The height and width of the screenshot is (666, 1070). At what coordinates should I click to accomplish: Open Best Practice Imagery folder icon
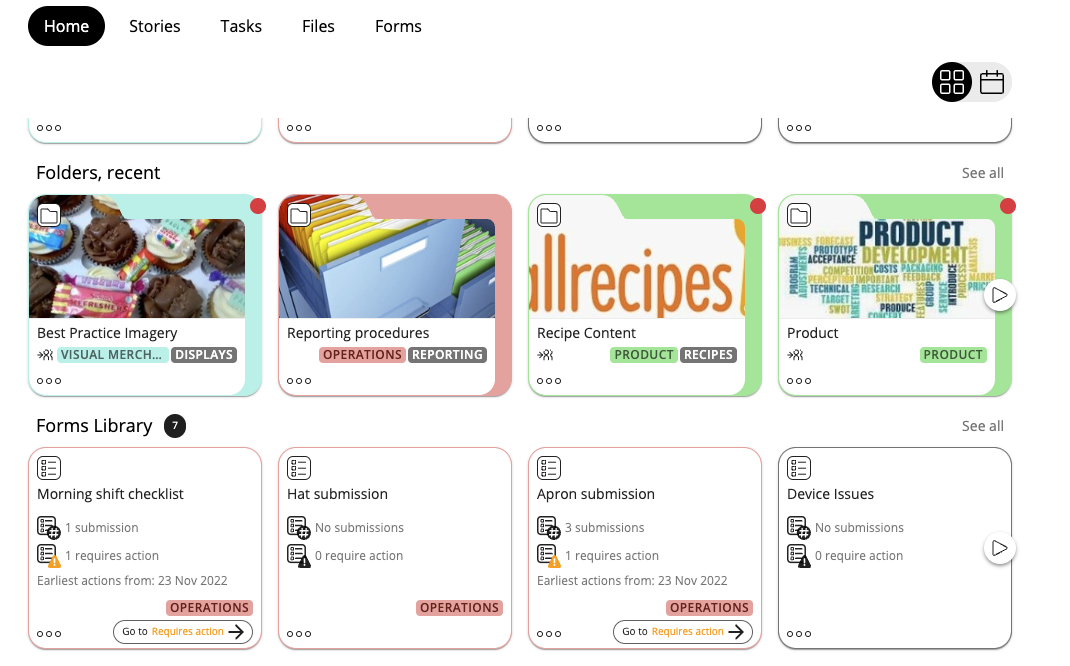[49, 216]
